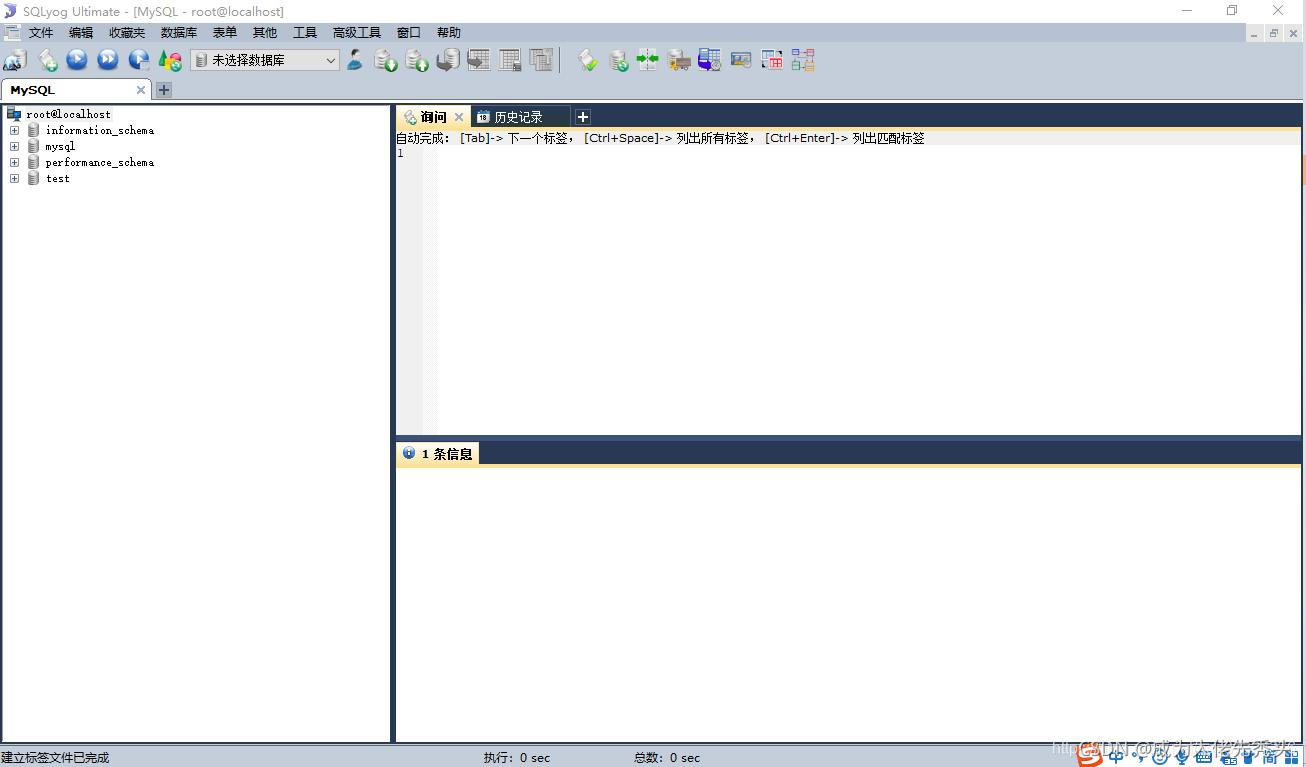Click the database with green up-arrow icon
1306x767 pixels.
pos(417,60)
